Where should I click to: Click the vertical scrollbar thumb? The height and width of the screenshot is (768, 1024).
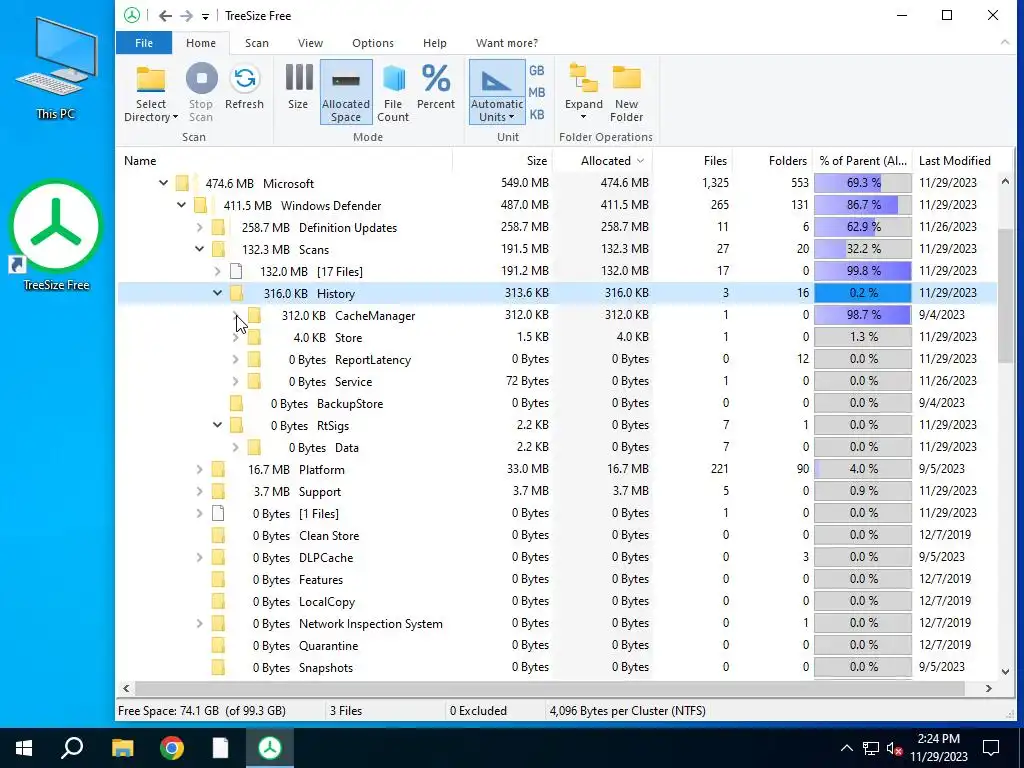click(1005, 295)
